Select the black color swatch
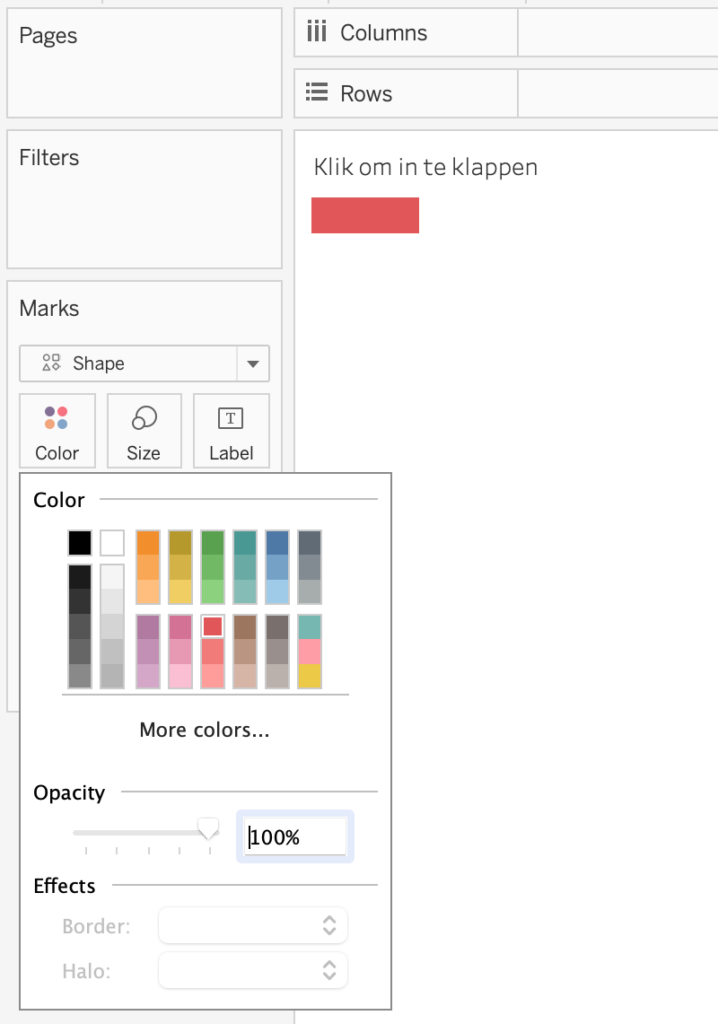Screen dimensions: 718x1024 [80, 543]
